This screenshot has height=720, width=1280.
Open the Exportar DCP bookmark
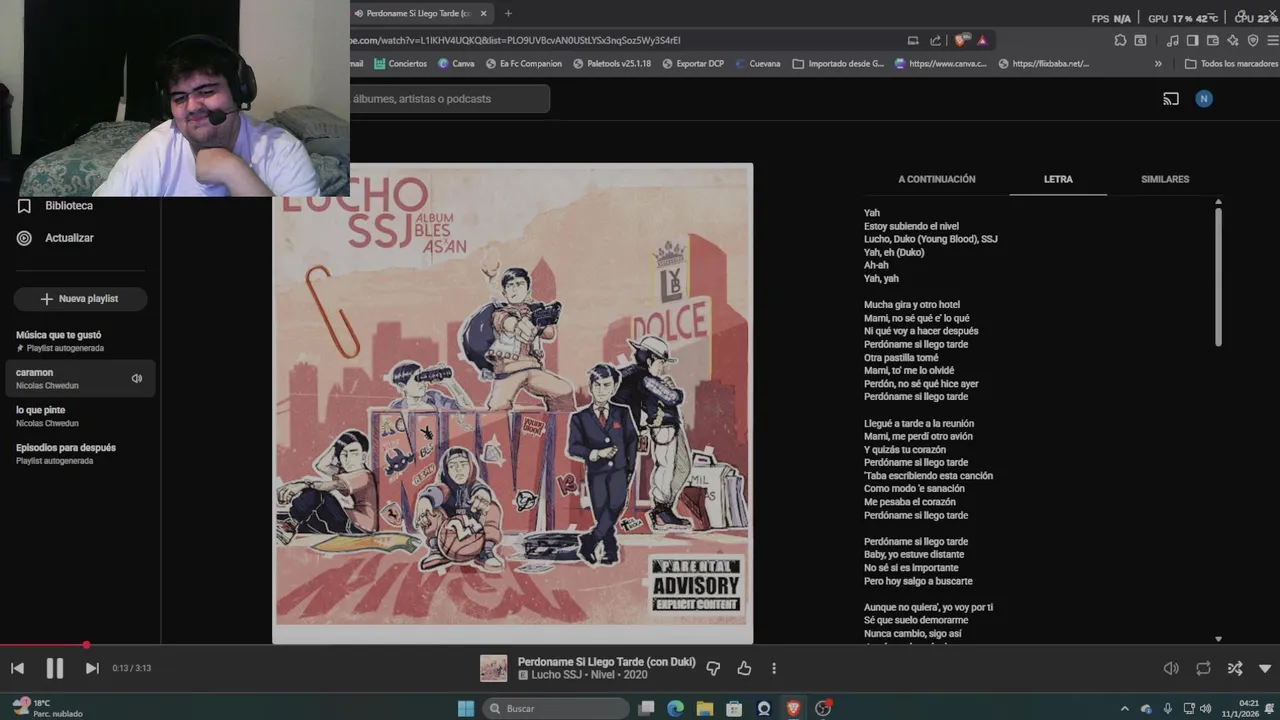point(692,64)
